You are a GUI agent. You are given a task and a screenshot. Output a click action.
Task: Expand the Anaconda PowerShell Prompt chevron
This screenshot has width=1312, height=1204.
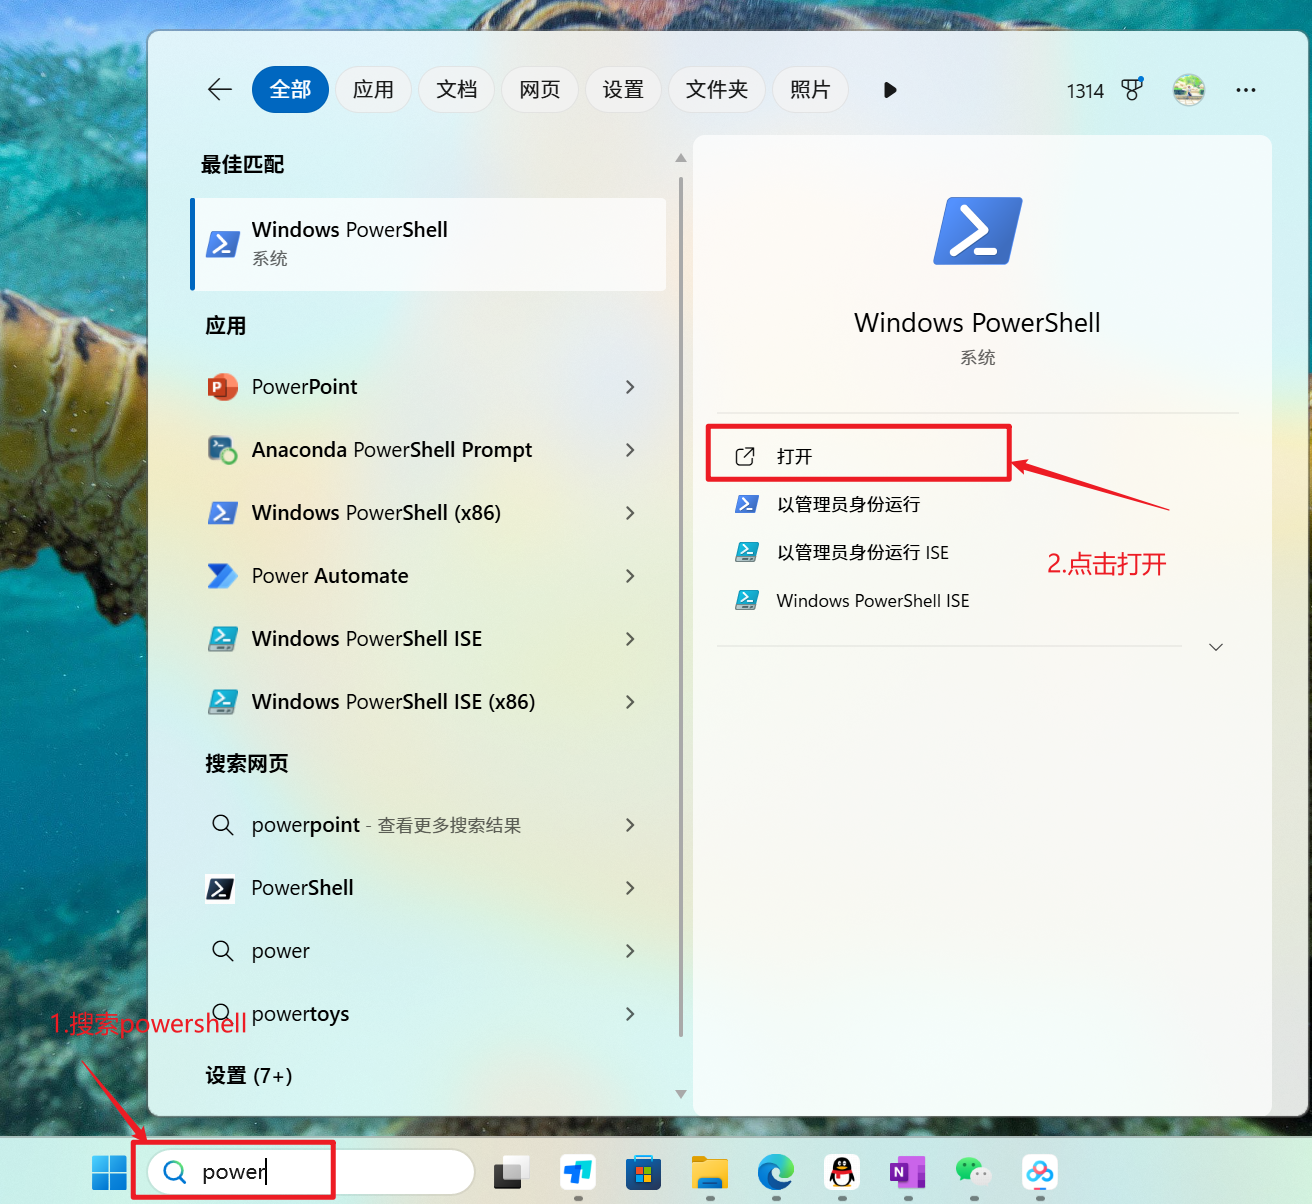click(630, 450)
